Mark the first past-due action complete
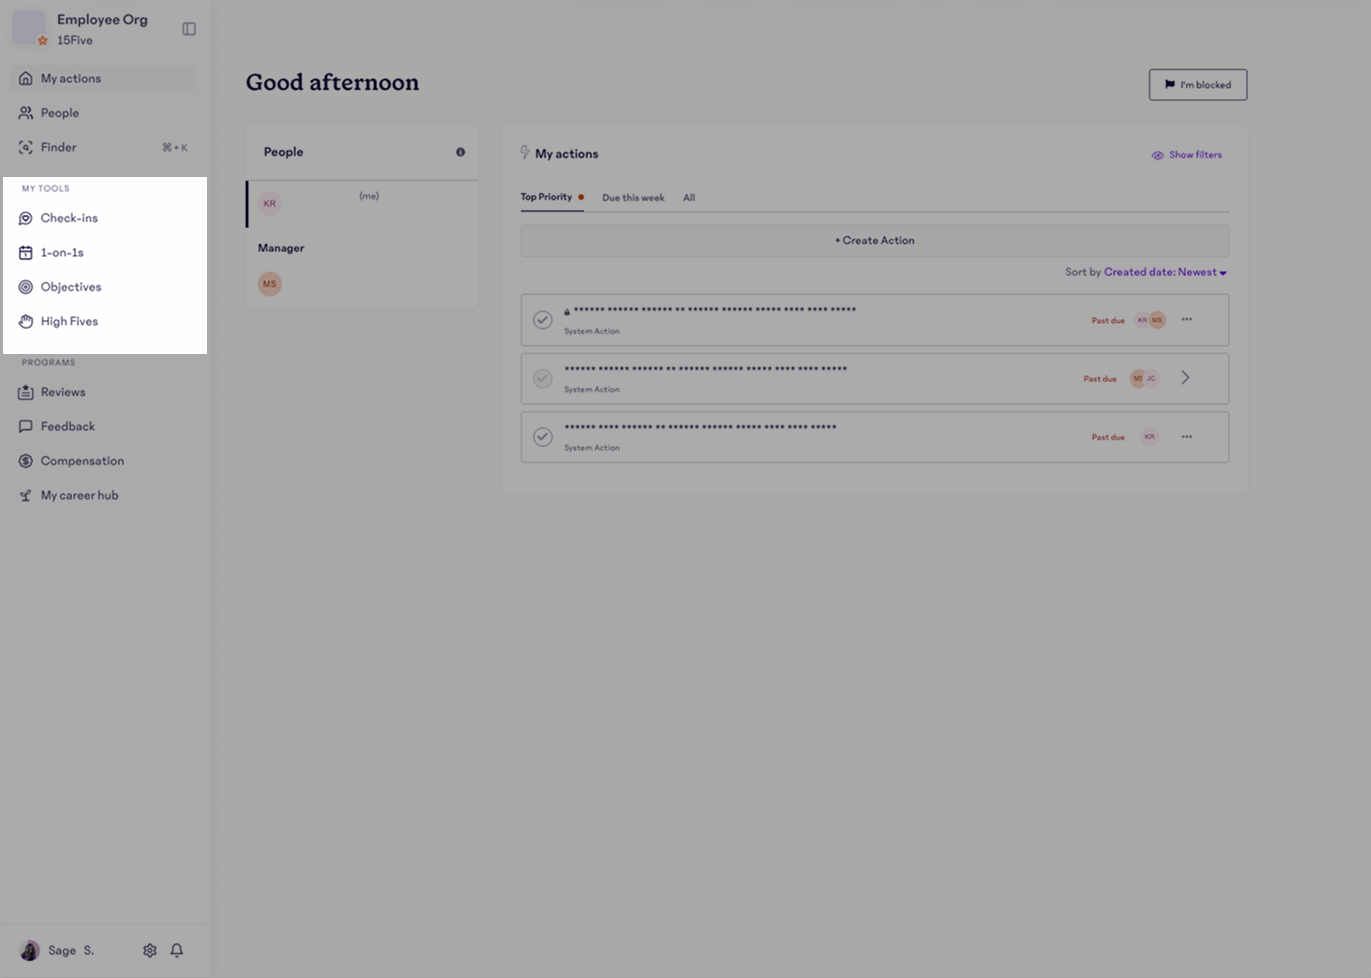Viewport: 1371px width, 978px height. point(543,320)
